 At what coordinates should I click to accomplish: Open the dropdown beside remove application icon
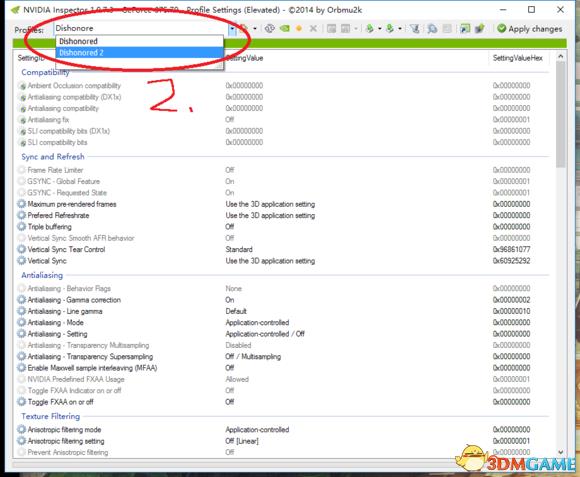(x=356, y=28)
